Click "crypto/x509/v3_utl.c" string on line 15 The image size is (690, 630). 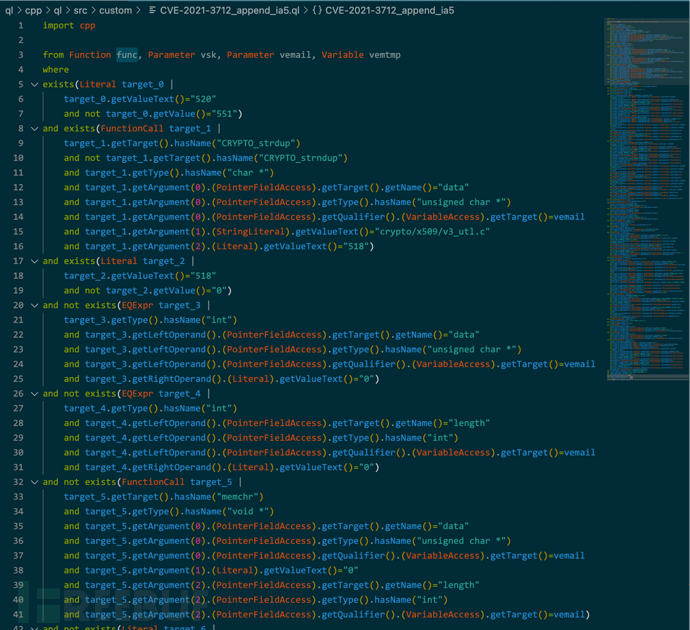(x=432, y=232)
